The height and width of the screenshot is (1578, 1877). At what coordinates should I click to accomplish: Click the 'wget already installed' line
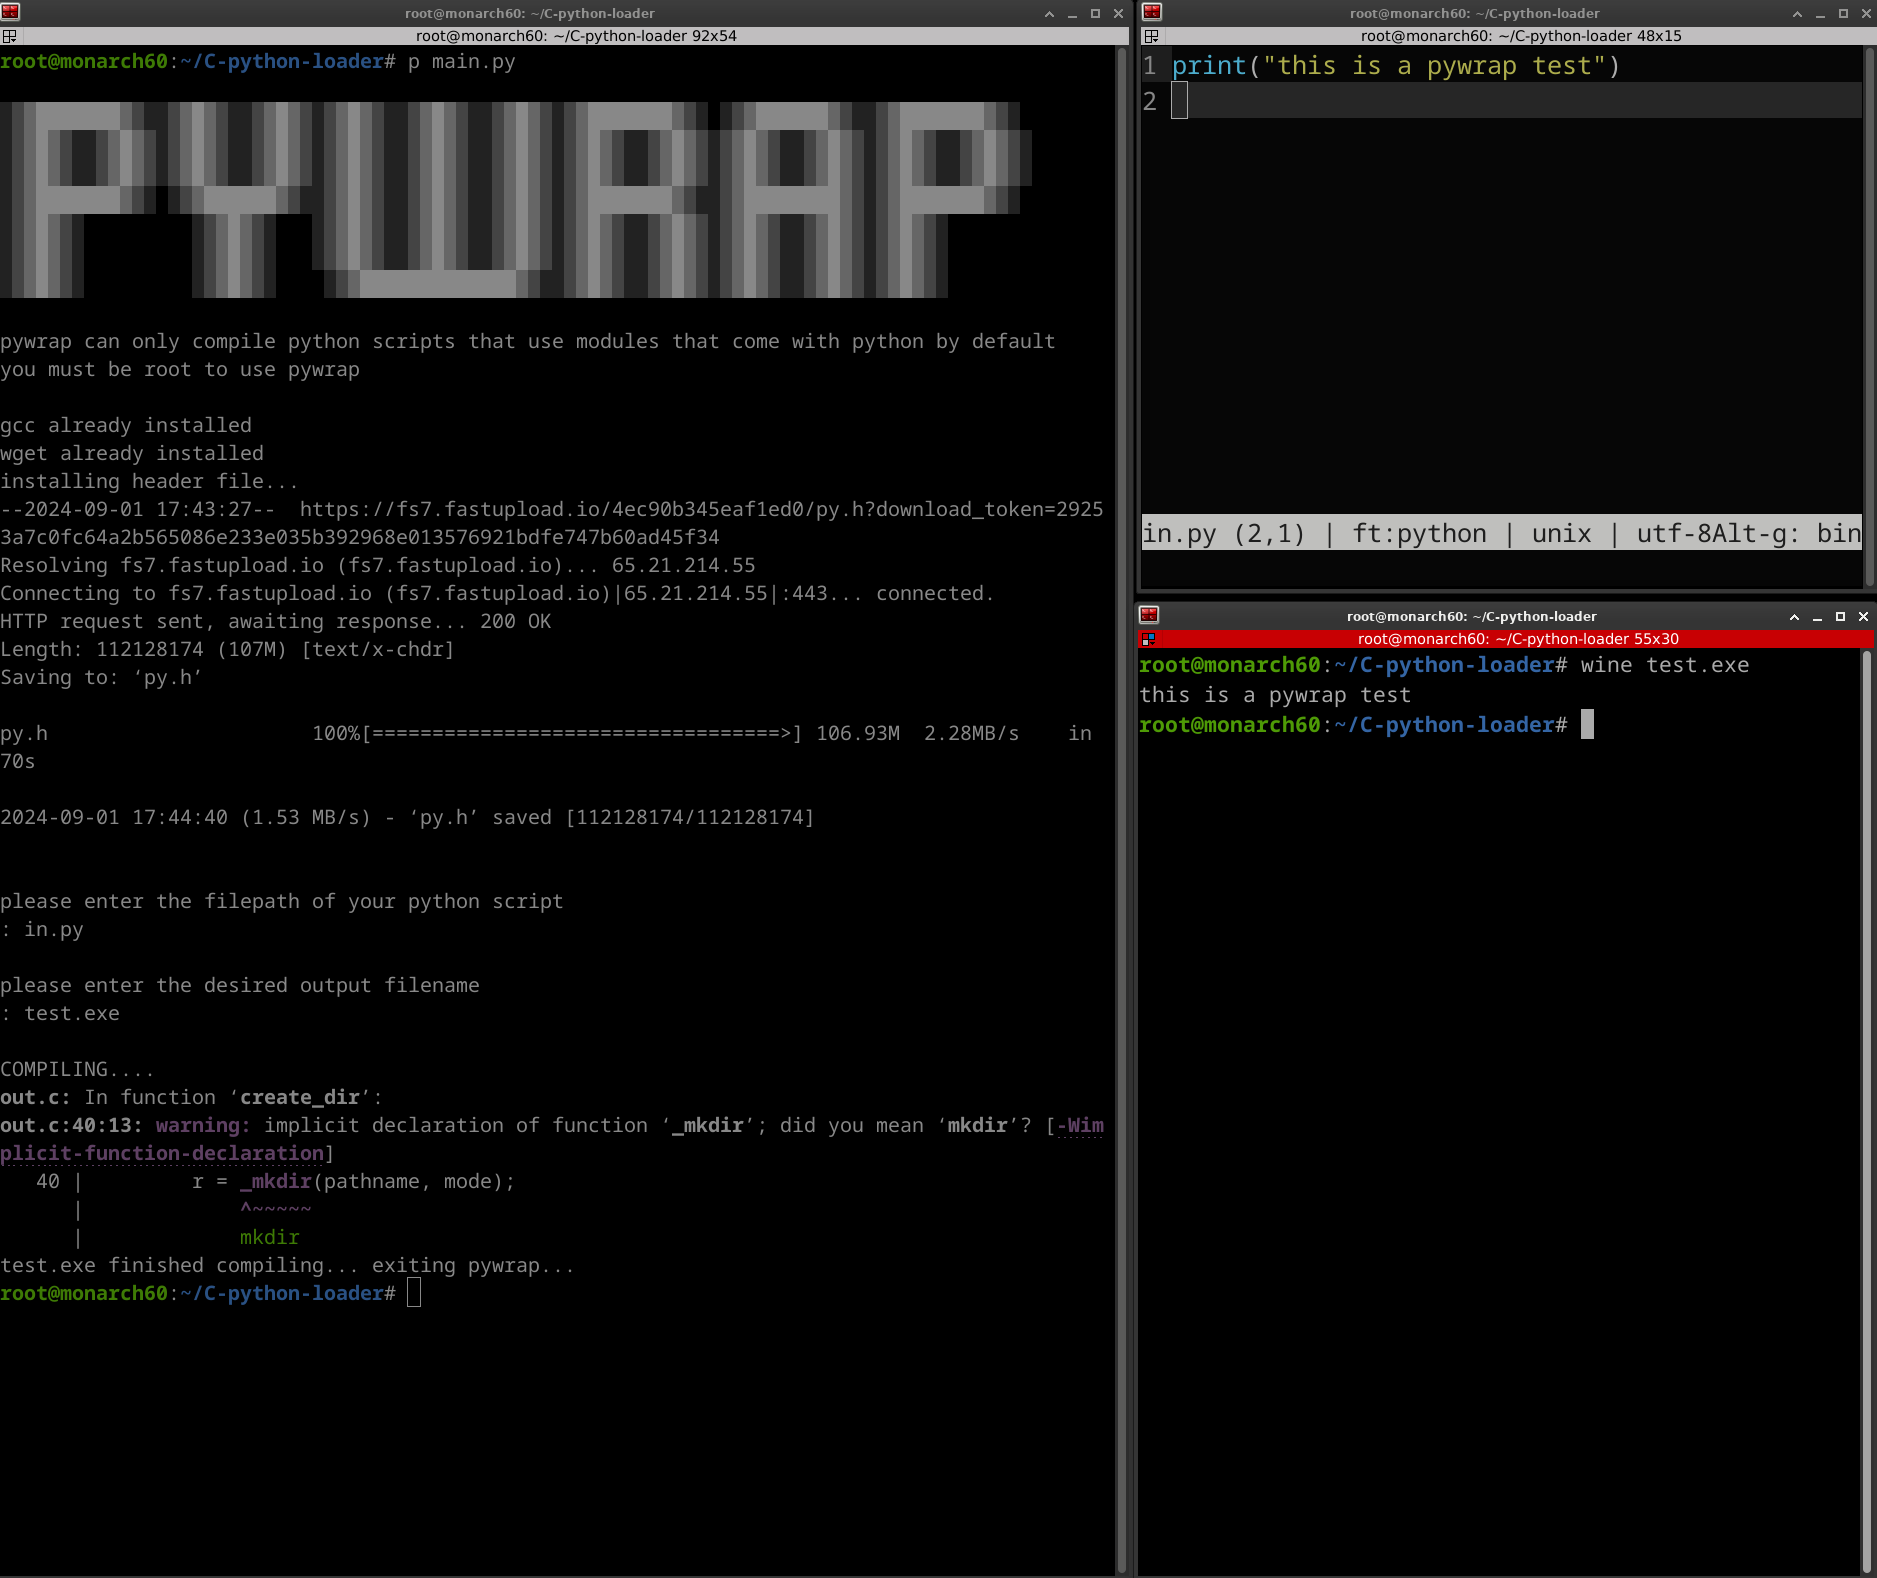[x=132, y=454]
